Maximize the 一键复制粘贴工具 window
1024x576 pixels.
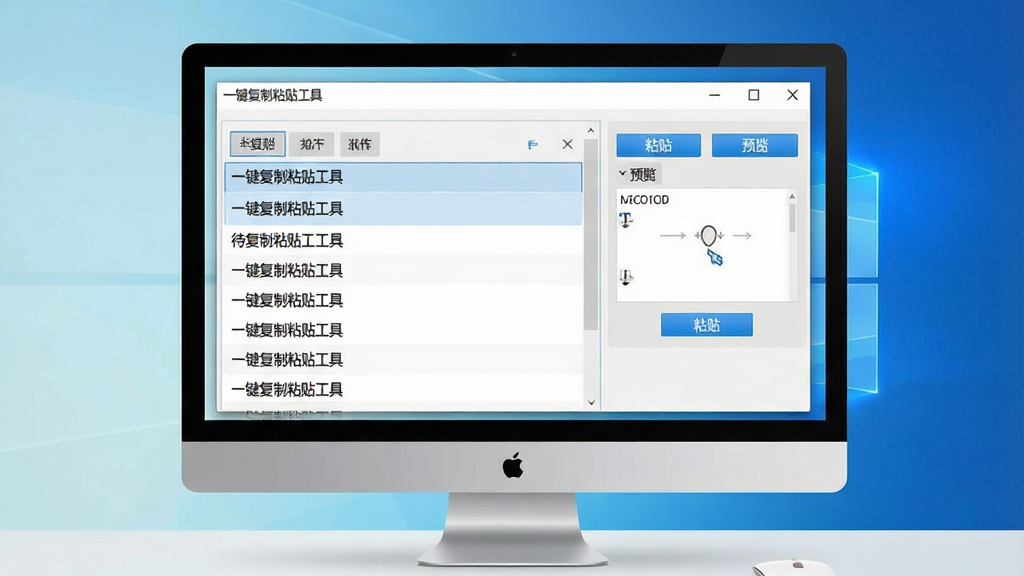[x=754, y=95]
